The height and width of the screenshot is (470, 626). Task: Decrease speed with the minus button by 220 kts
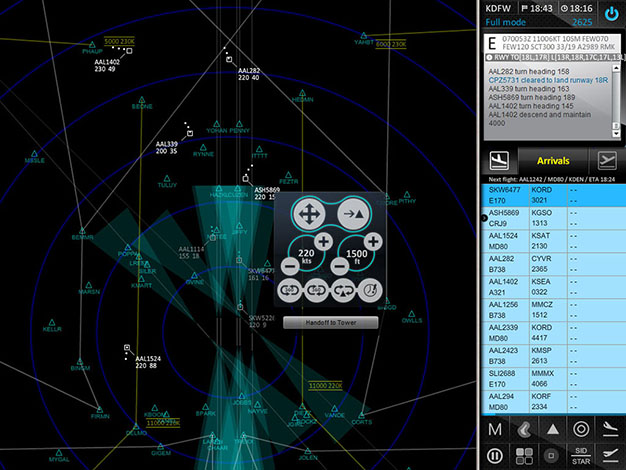pos(289,267)
